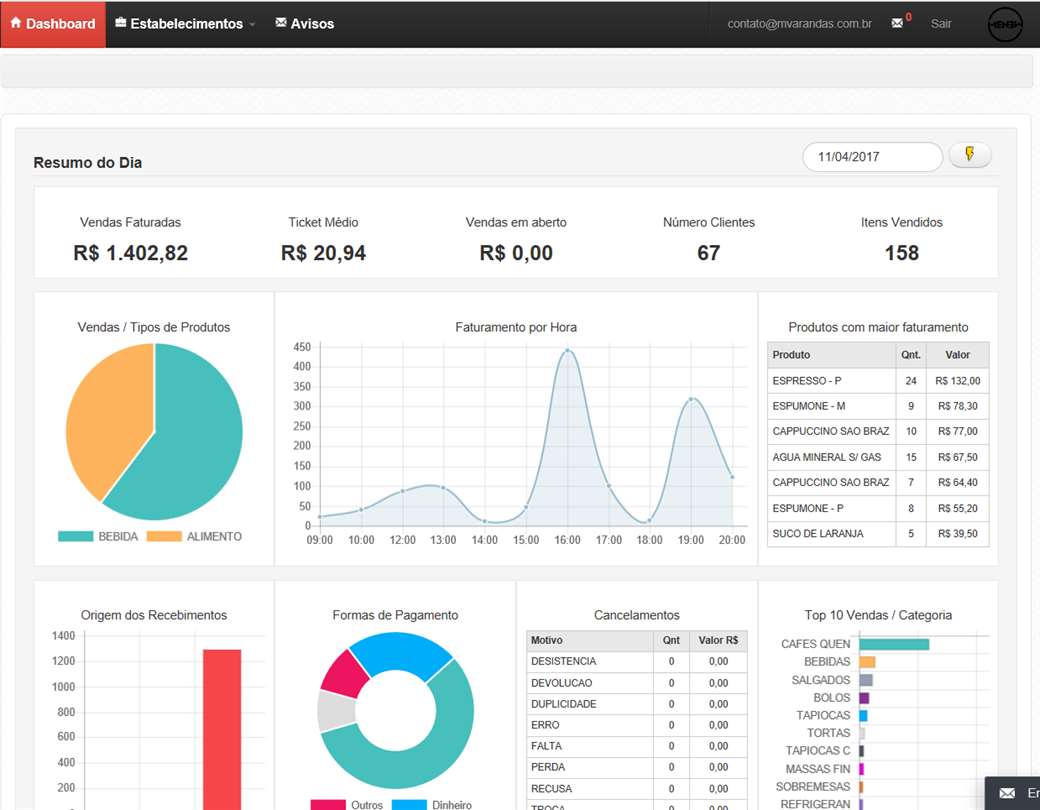Click the 16:00 peak point on the hourly chart
The height and width of the screenshot is (810, 1040).
coord(567,350)
